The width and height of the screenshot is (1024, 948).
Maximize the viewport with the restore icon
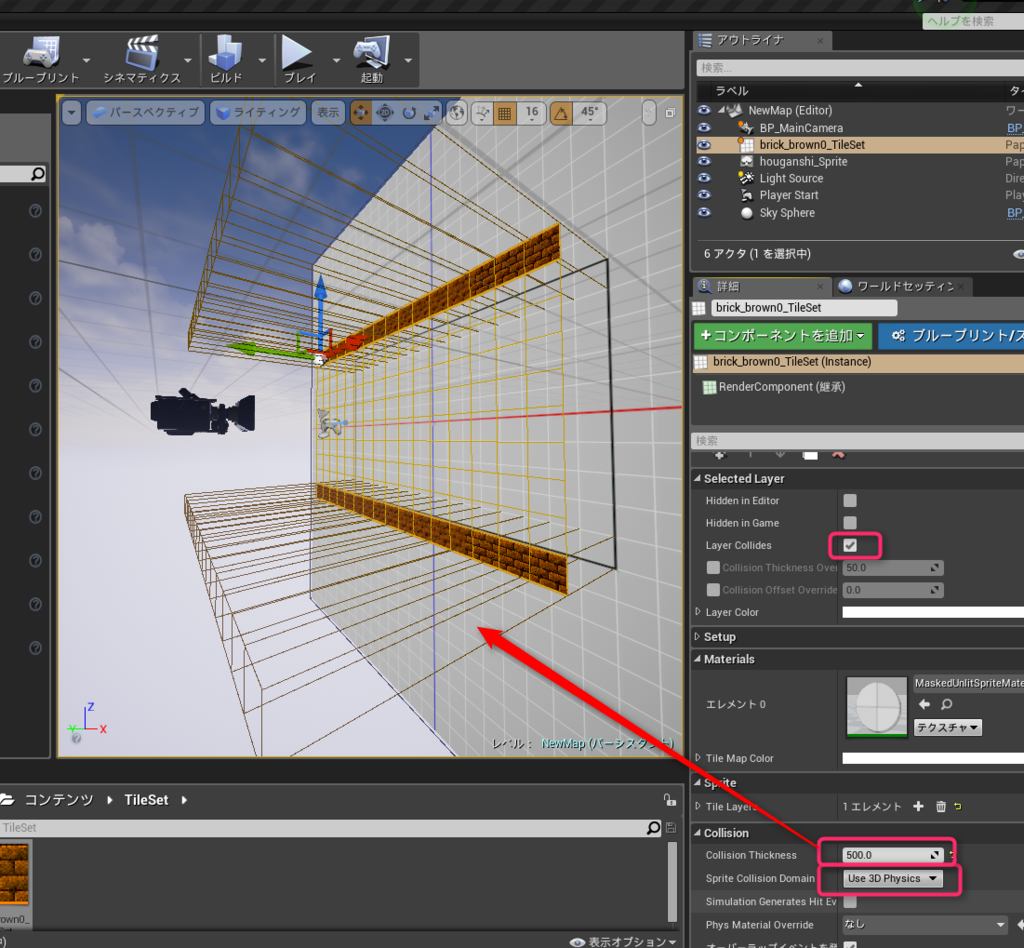coord(670,113)
